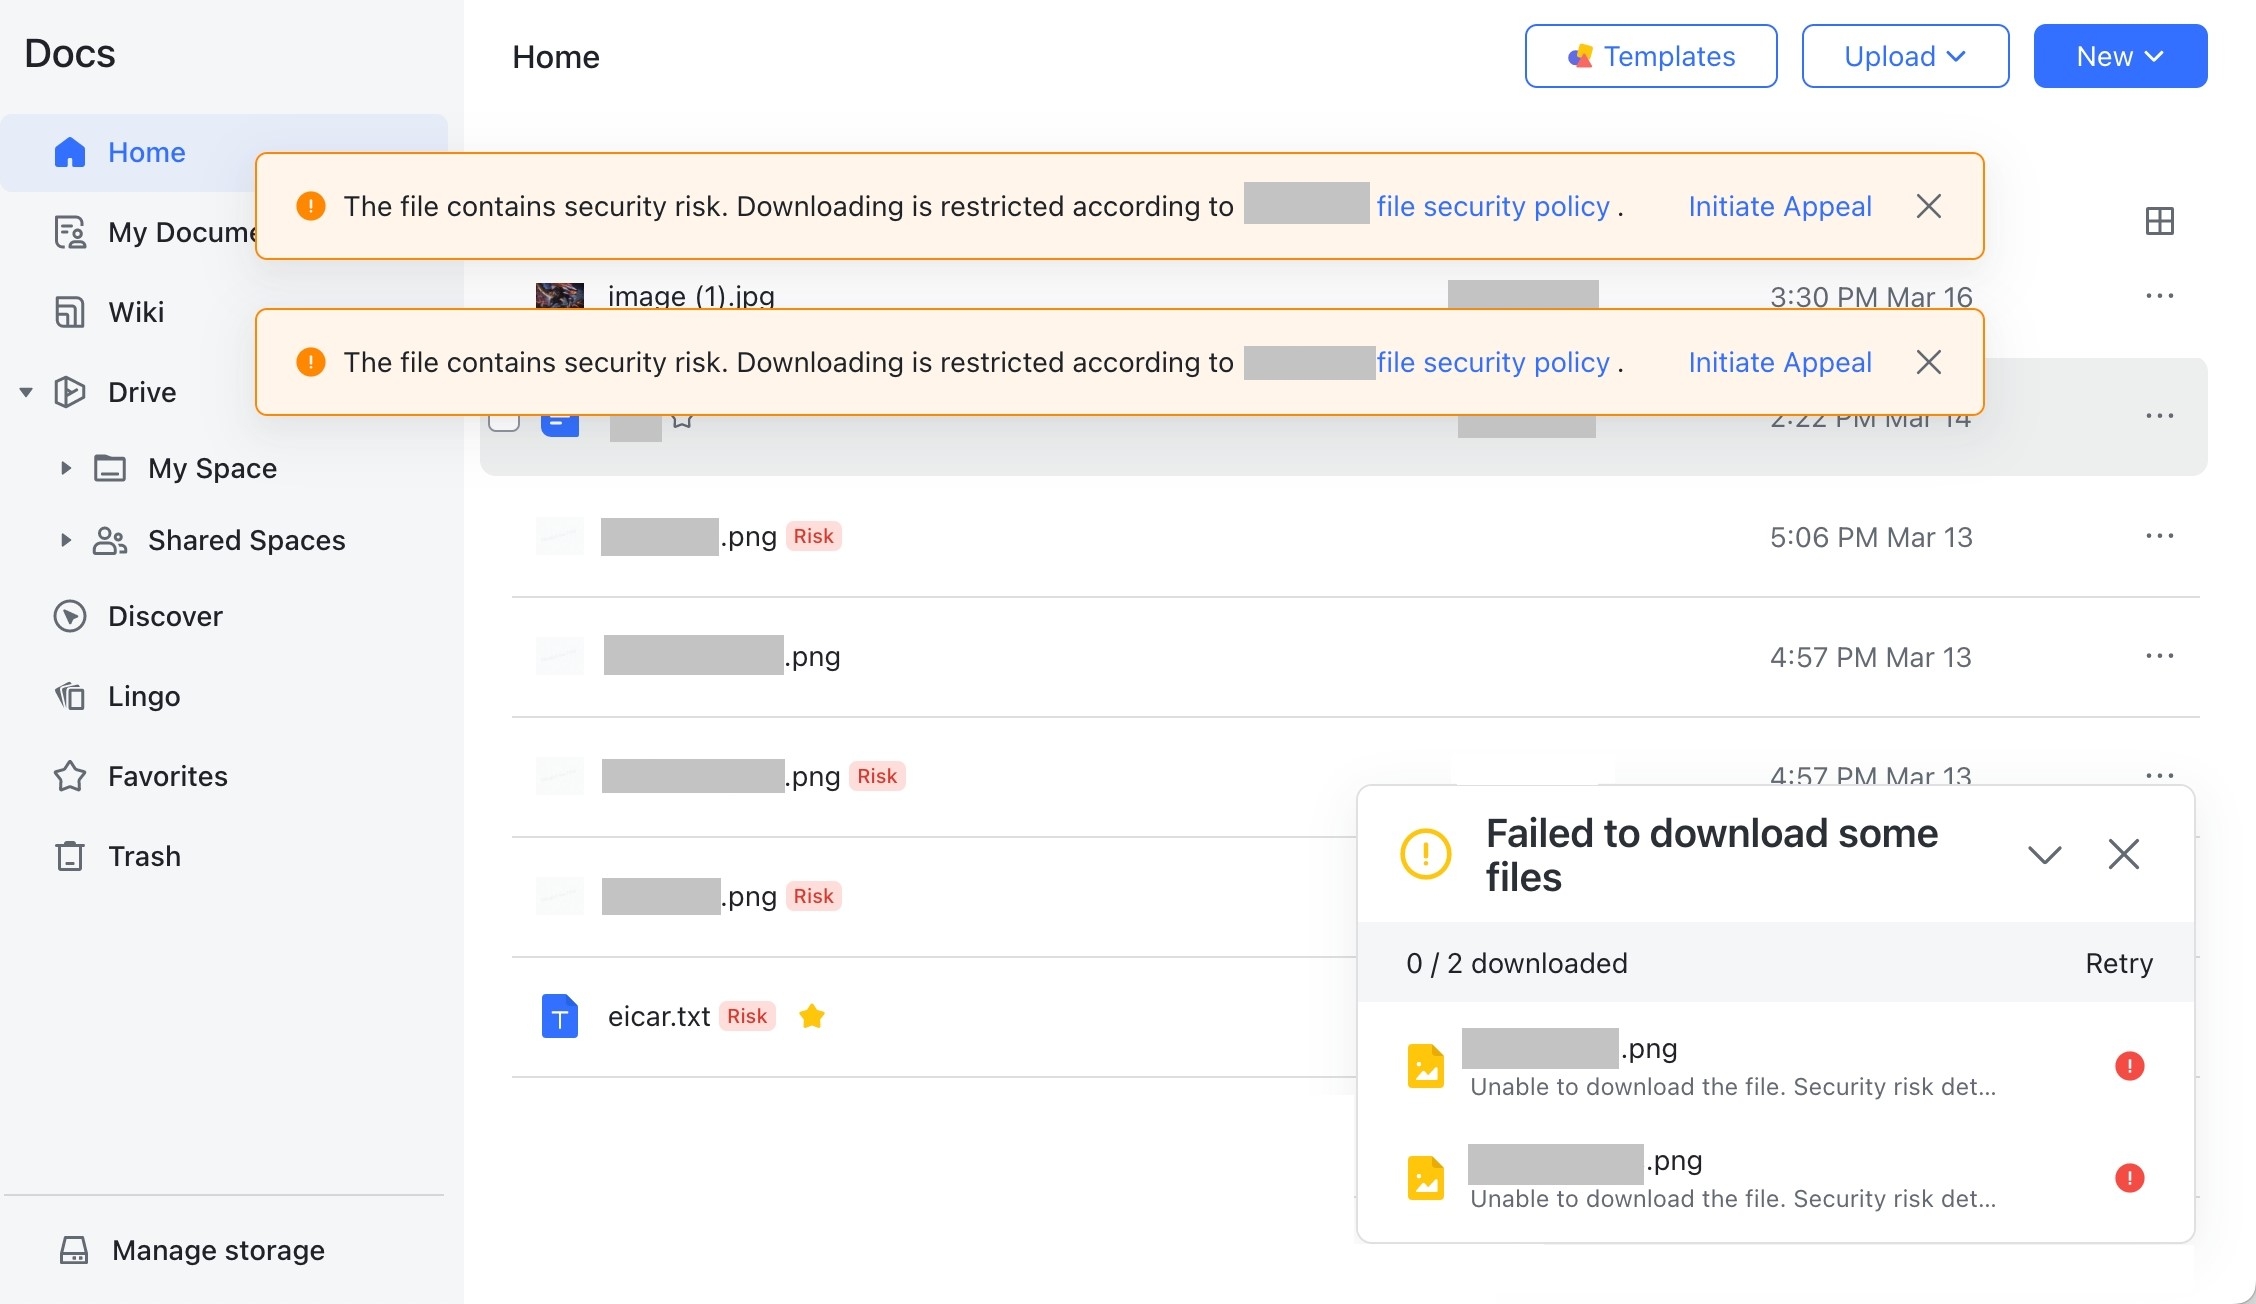Open Trash folder
The width and height of the screenshot is (2256, 1304).
click(x=144, y=856)
